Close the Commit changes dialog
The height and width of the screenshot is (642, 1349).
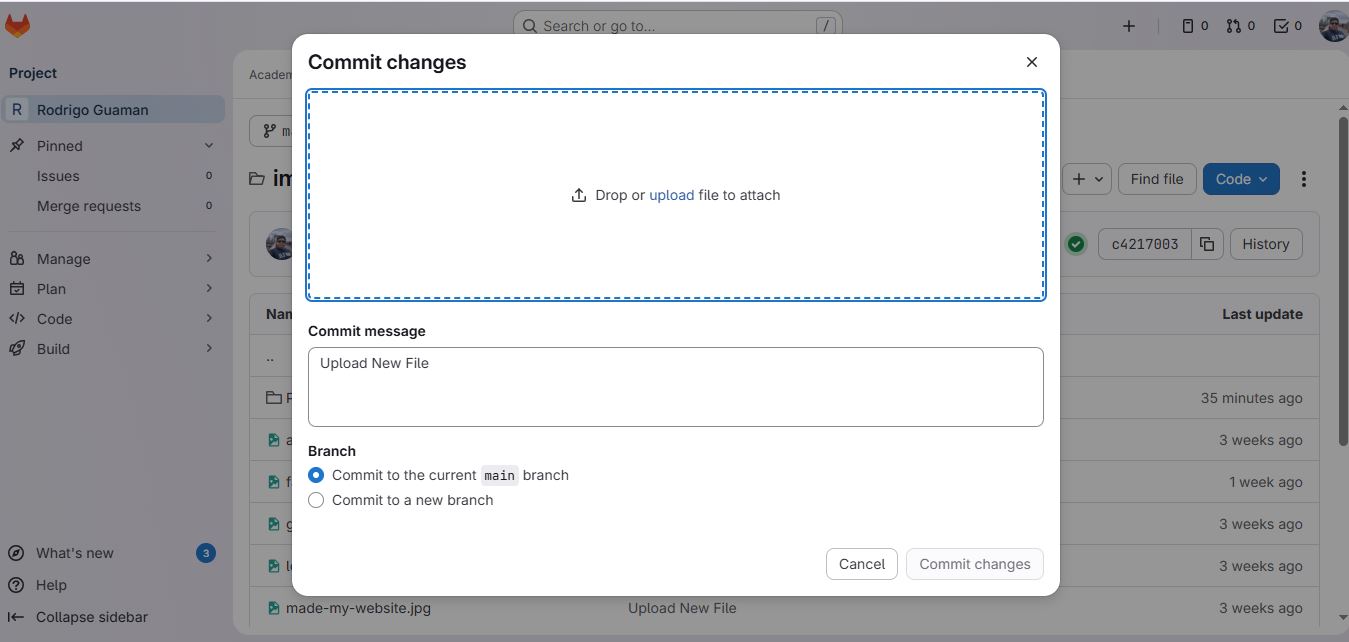[x=1032, y=62]
